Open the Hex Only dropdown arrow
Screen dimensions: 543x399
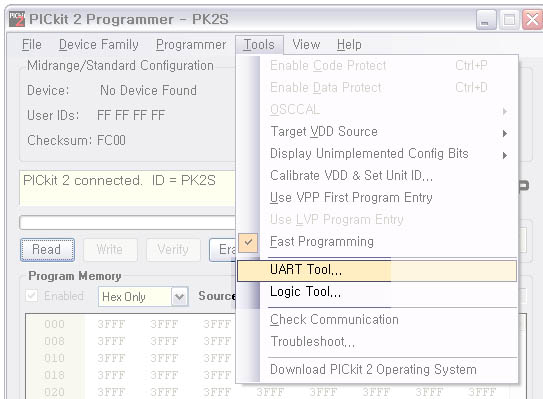(x=179, y=296)
